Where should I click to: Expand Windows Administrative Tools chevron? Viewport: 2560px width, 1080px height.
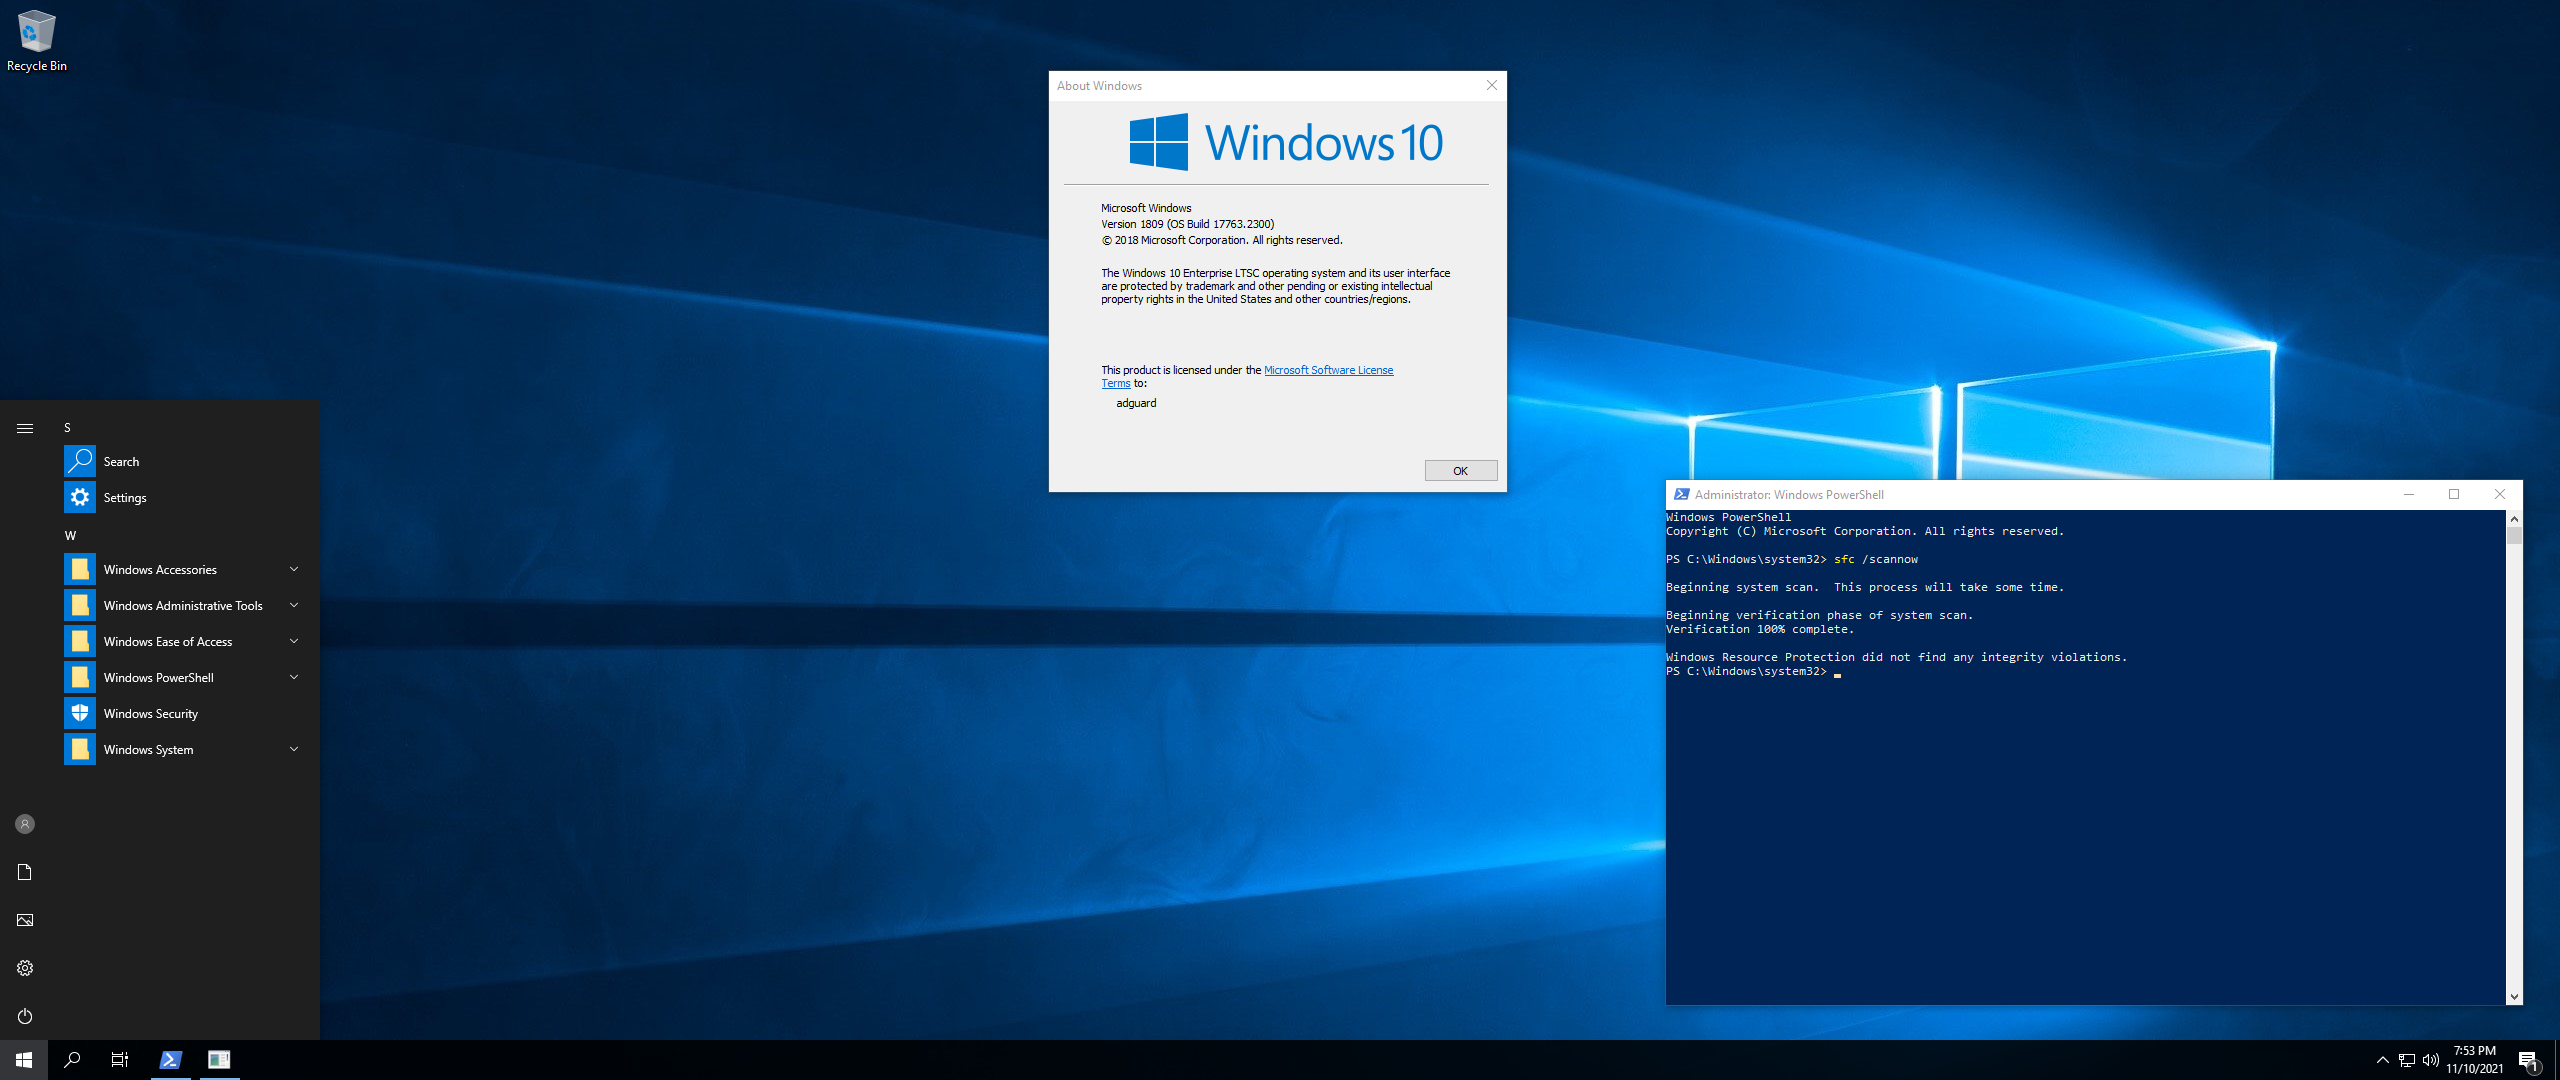click(294, 605)
